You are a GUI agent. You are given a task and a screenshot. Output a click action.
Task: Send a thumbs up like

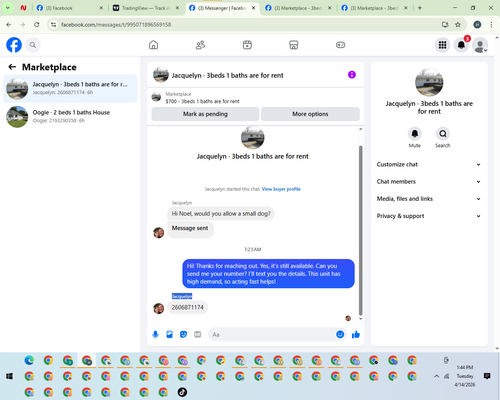(356, 334)
